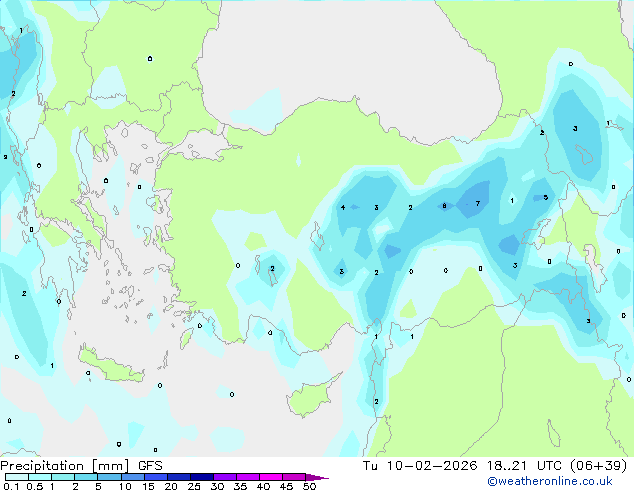Screen dimensions: 634x490
Task: Click the 40–45 mm bright magenta swatch
Action: pyautogui.click(x=271, y=477)
